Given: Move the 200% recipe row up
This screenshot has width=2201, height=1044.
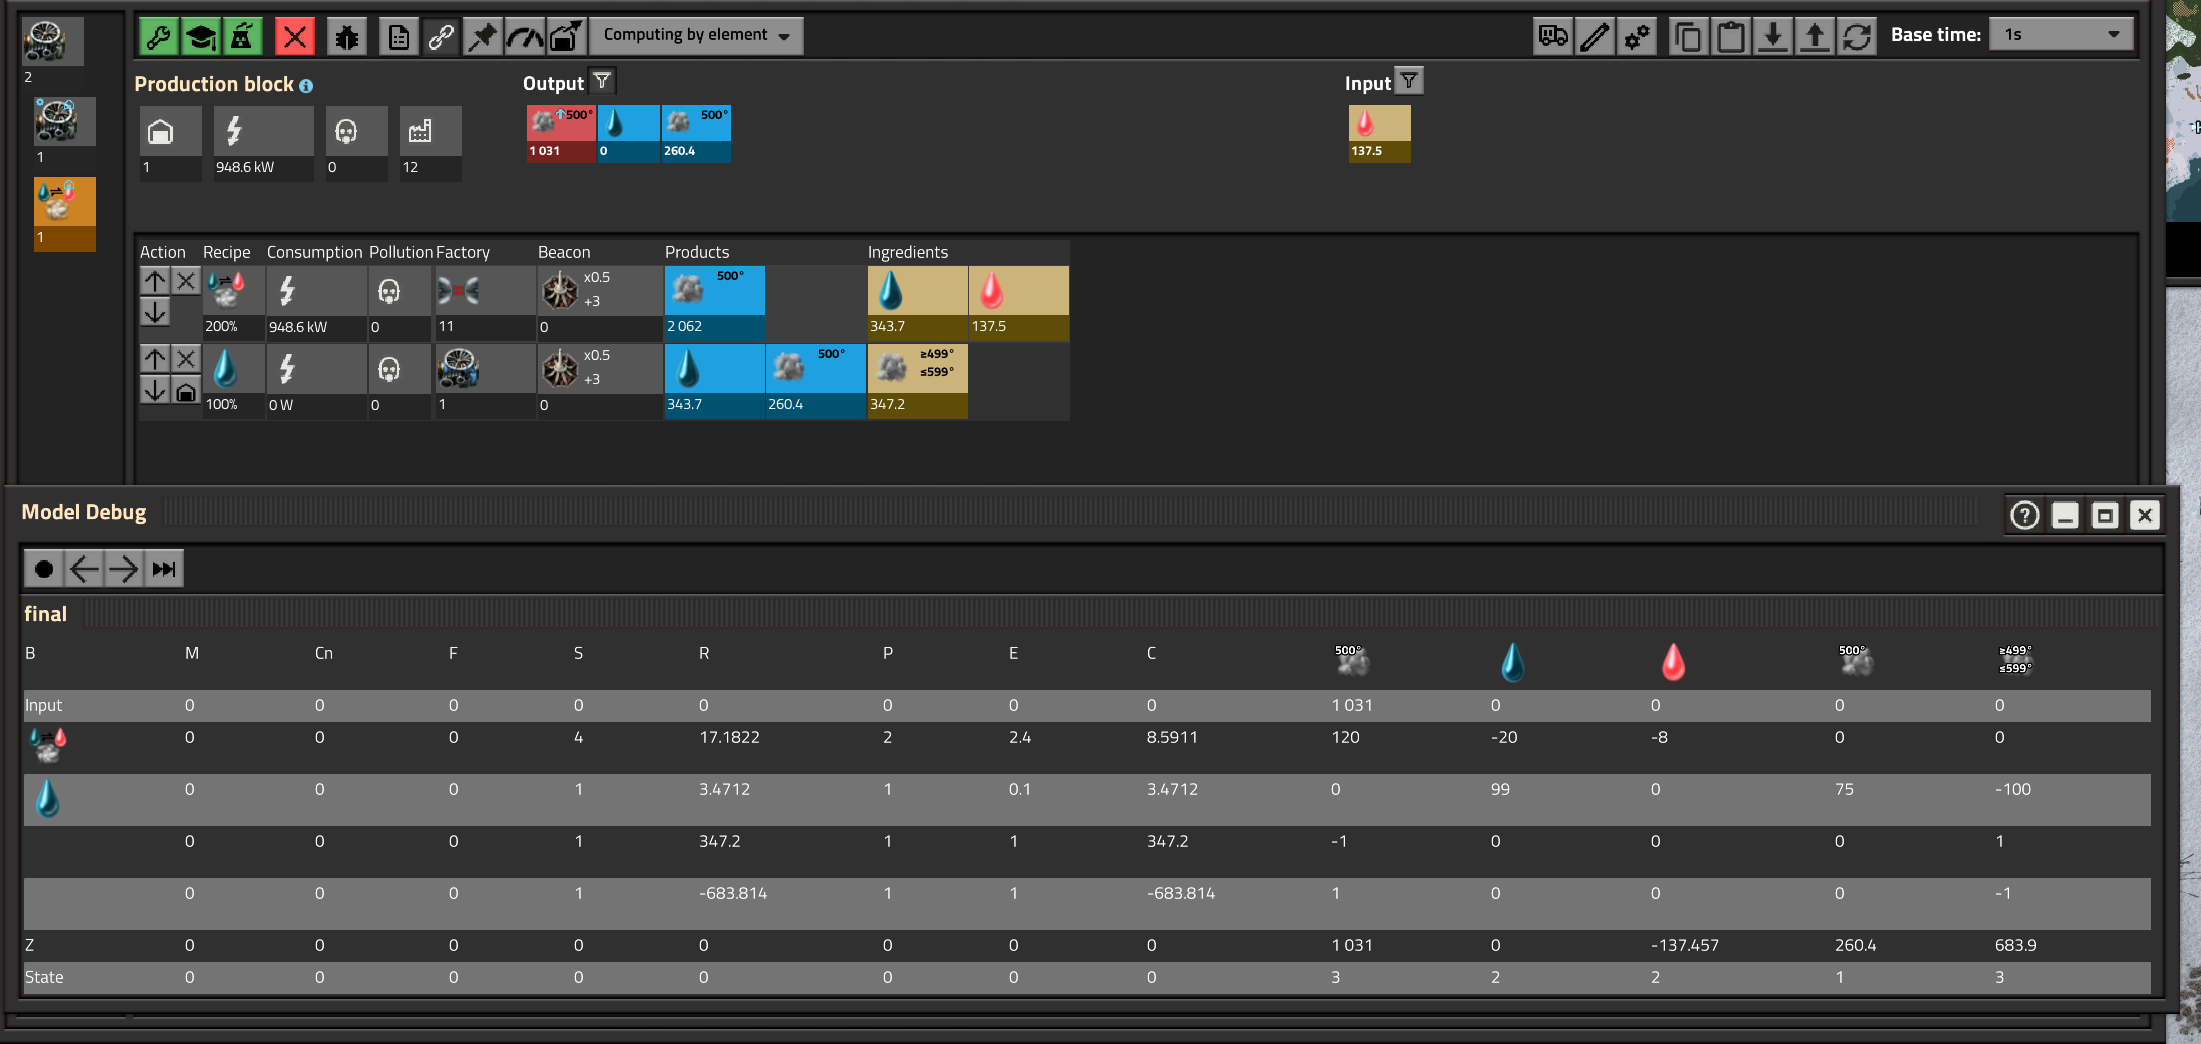Looking at the screenshot, I should coord(154,281).
